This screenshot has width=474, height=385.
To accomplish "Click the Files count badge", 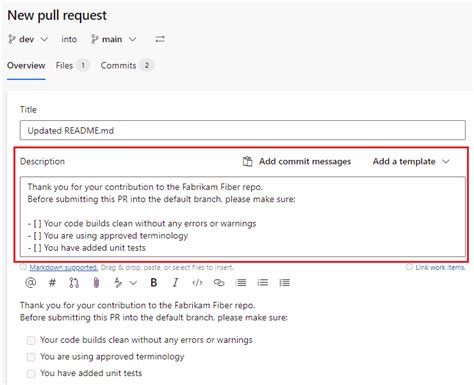I will 83,65.
